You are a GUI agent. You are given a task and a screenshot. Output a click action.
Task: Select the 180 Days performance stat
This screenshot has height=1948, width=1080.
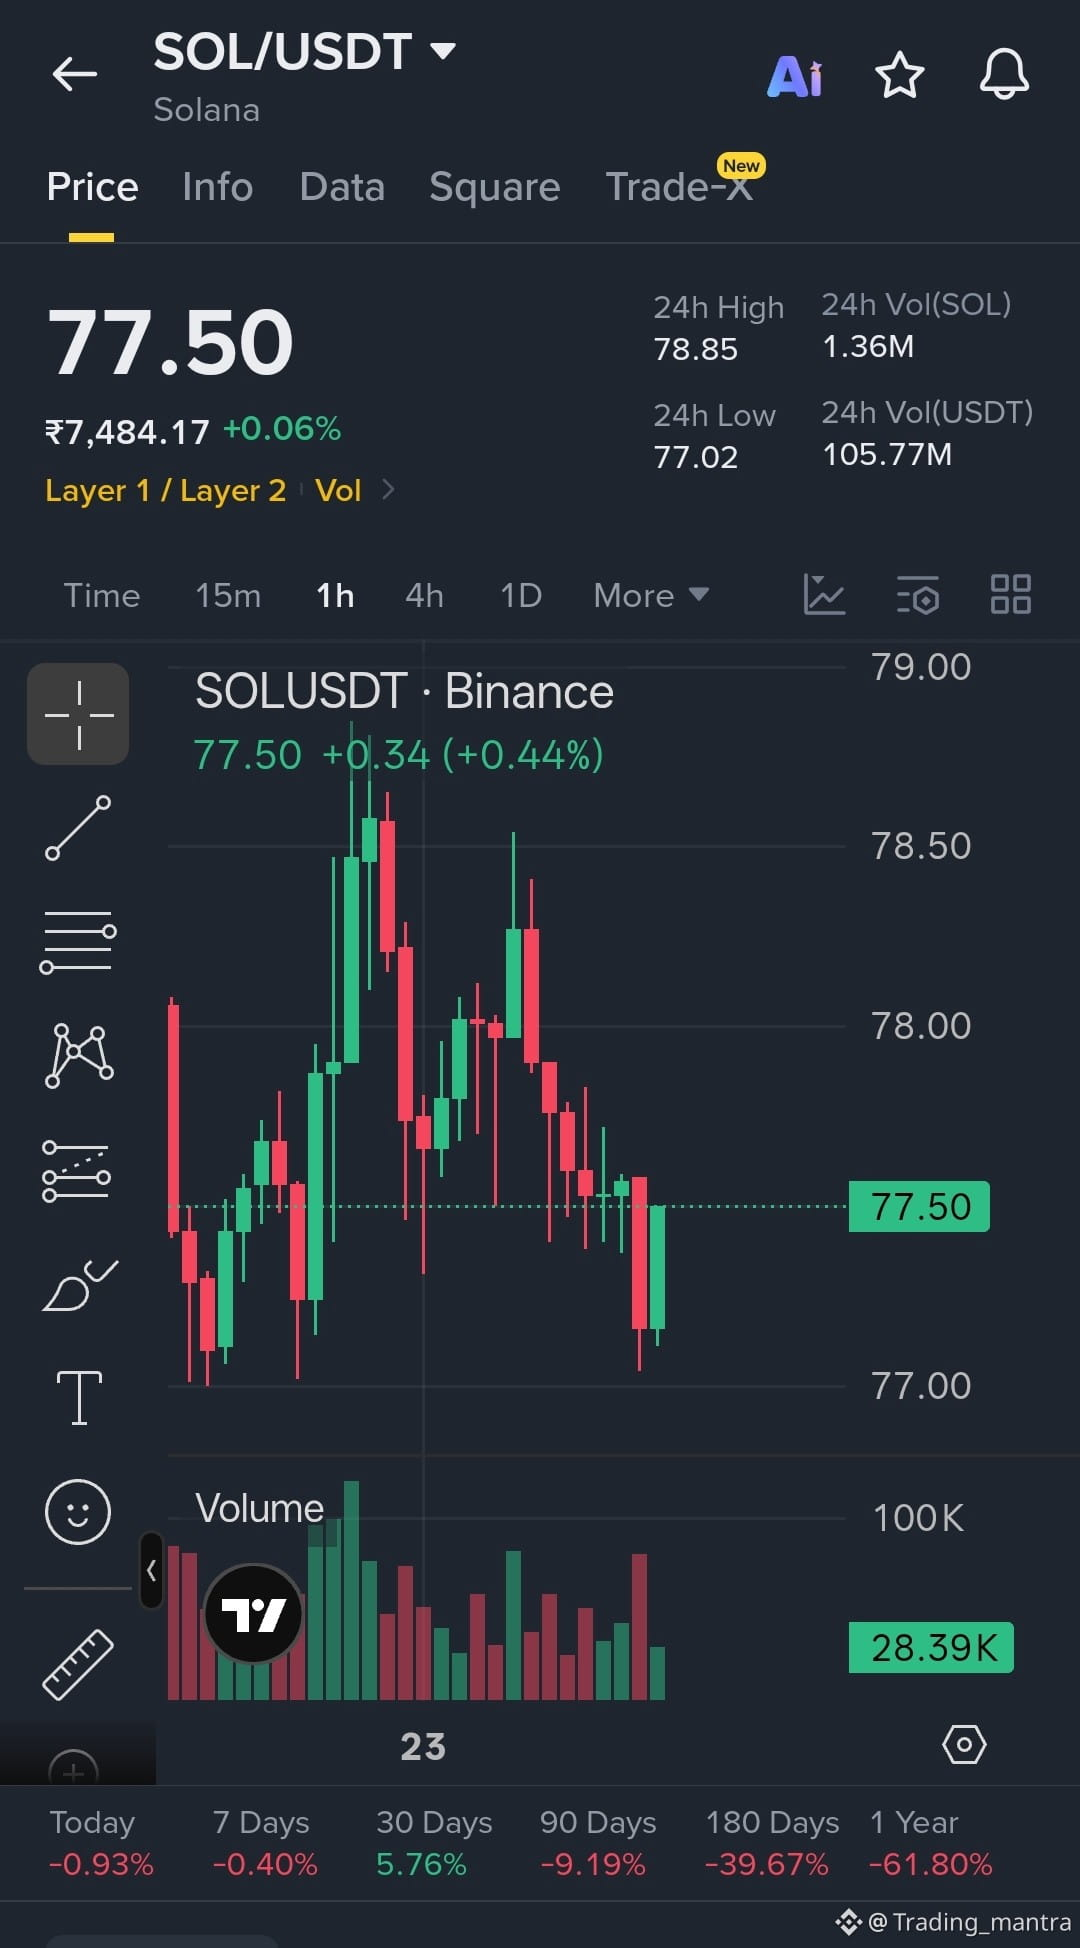point(772,1843)
